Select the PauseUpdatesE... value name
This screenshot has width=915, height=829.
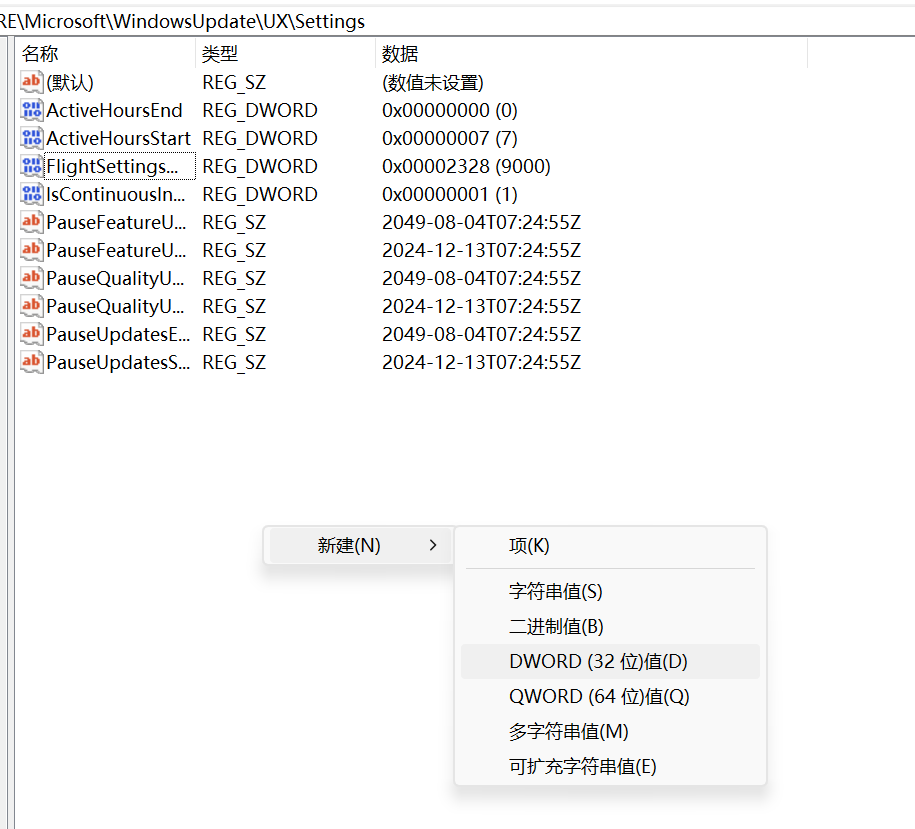(x=118, y=334)
